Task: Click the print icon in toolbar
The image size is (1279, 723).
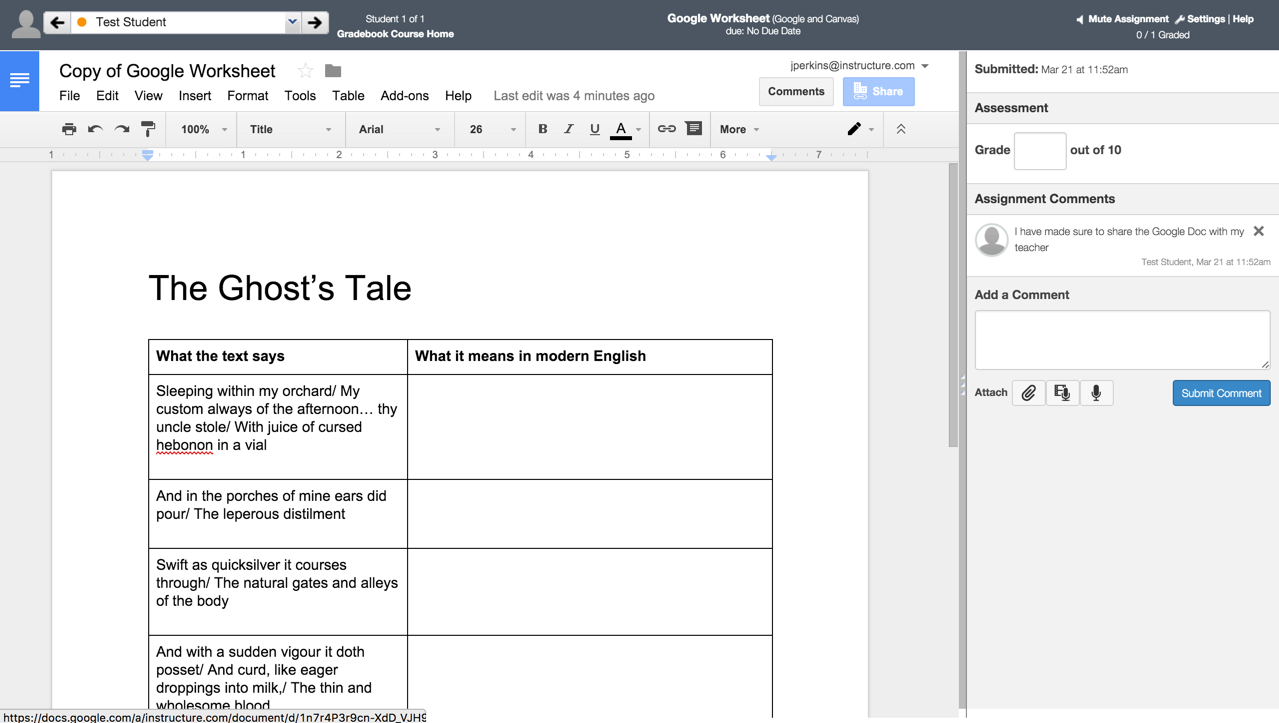Action: click(x=69, y=129)
